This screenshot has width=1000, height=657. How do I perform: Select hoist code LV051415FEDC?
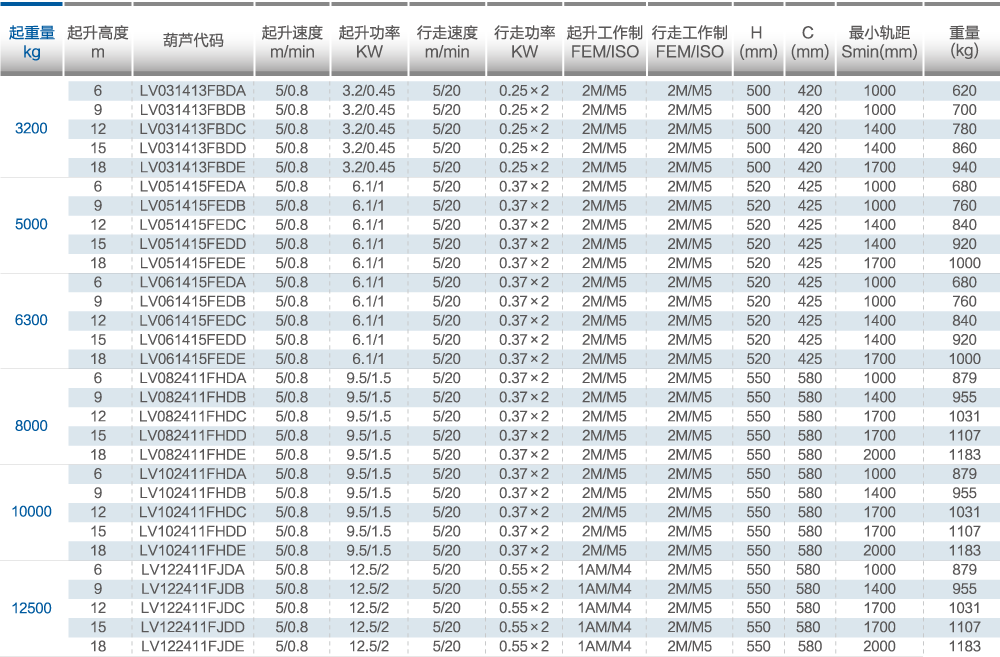[193, 225]
